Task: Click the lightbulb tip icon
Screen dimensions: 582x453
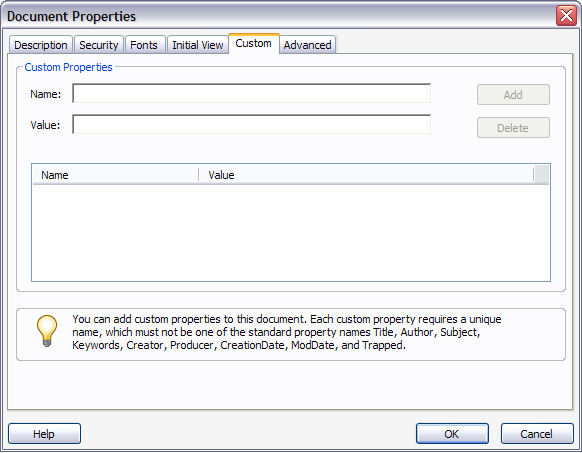Action: pos(47,331)
